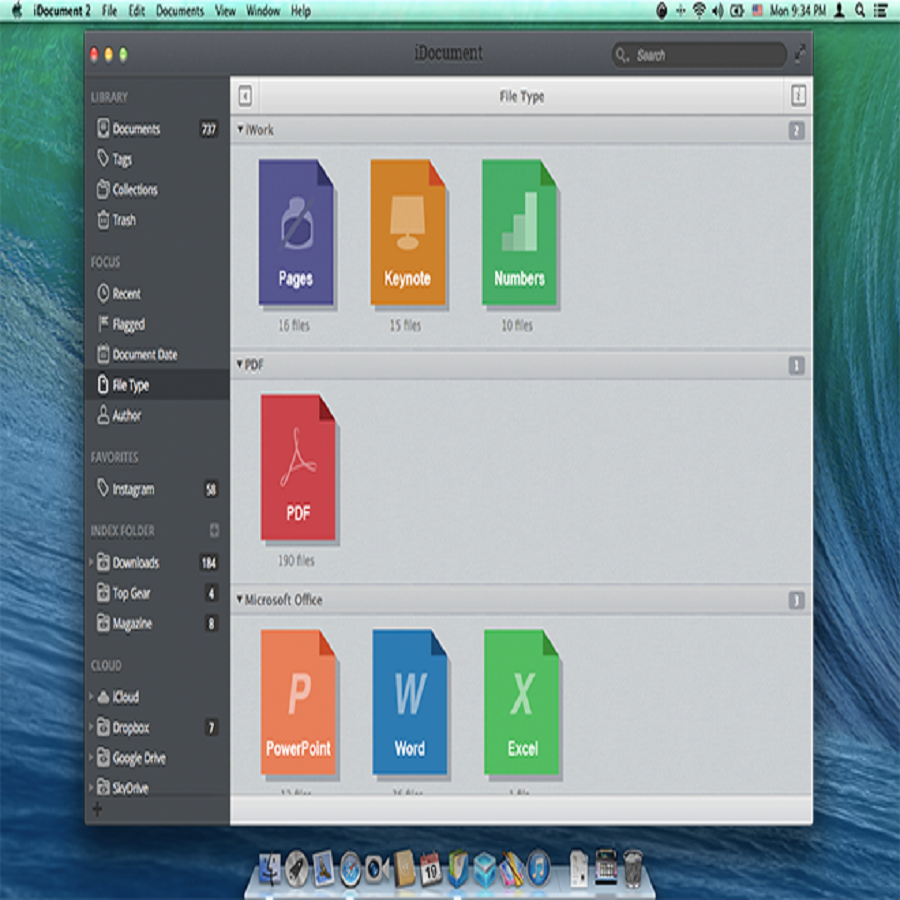Open FaceTime camera in the Dock
900x900 pixels.
(377, 868)
